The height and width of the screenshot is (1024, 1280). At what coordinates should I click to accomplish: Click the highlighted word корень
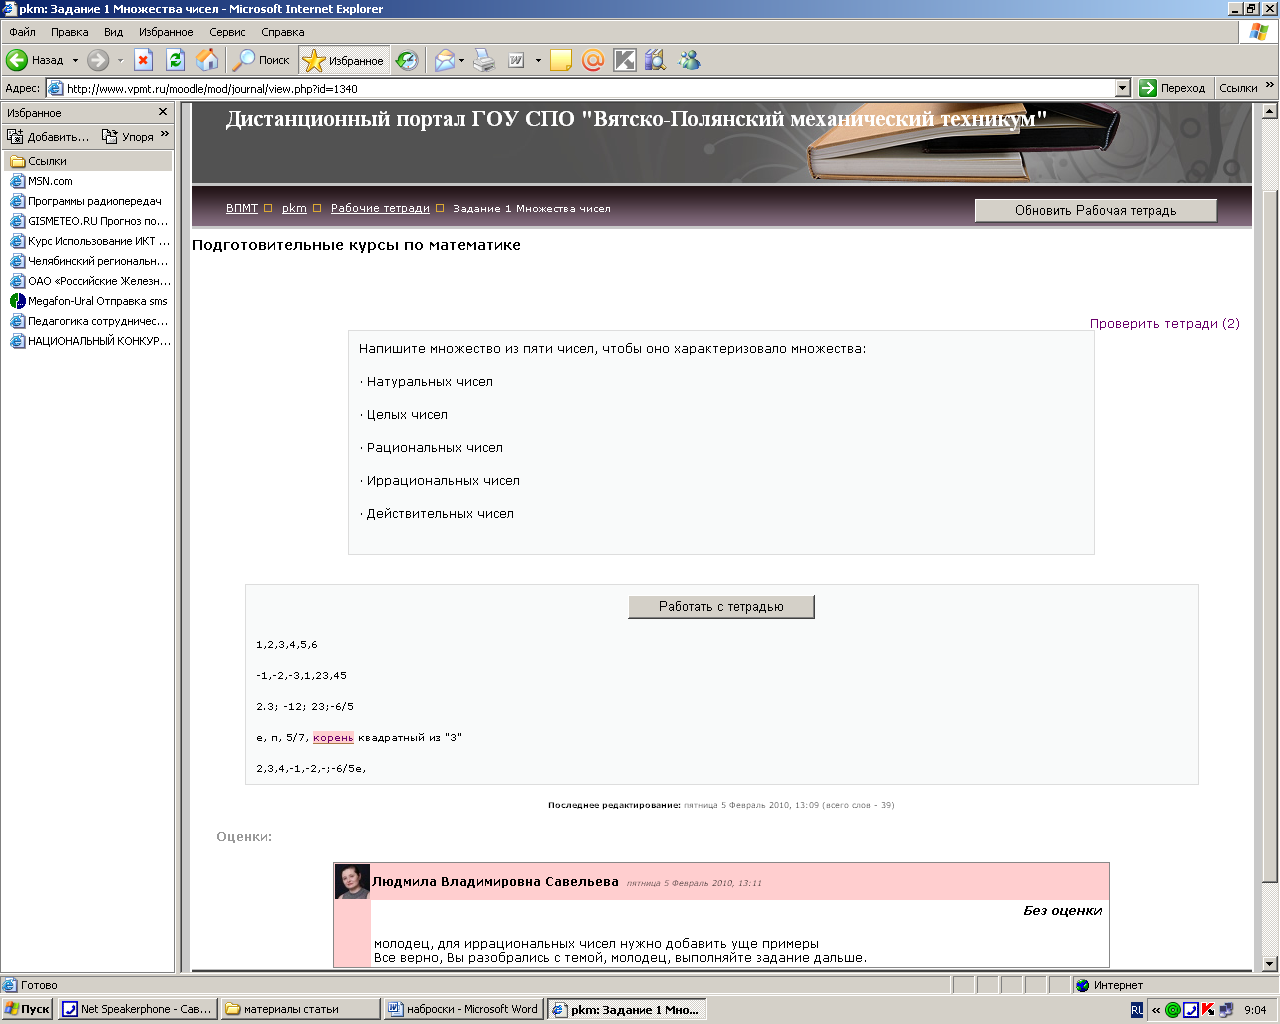tap(333, 738)
